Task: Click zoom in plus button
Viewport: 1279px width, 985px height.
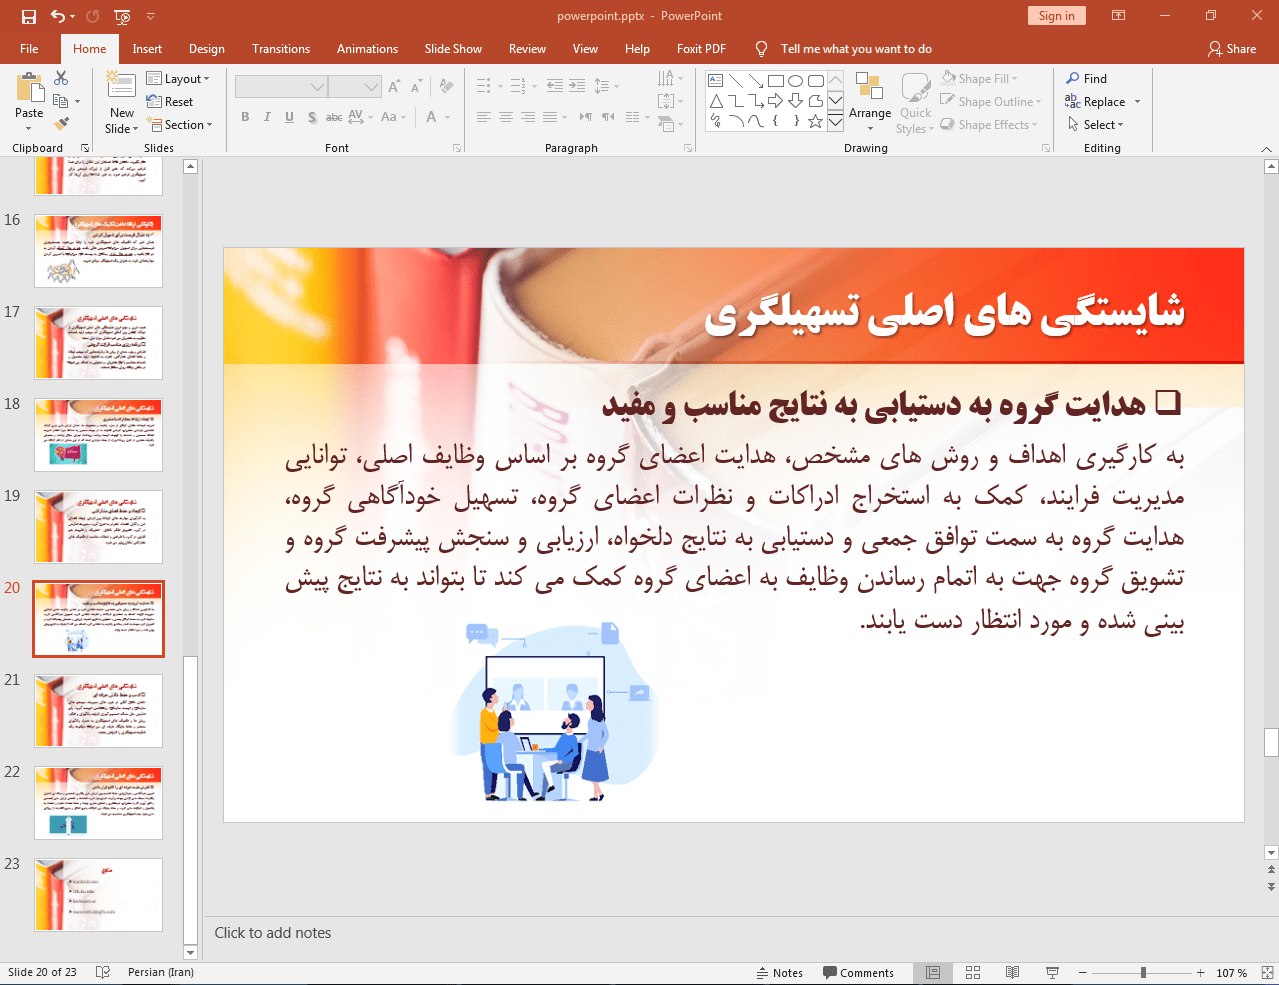Action: (1200, 973)
